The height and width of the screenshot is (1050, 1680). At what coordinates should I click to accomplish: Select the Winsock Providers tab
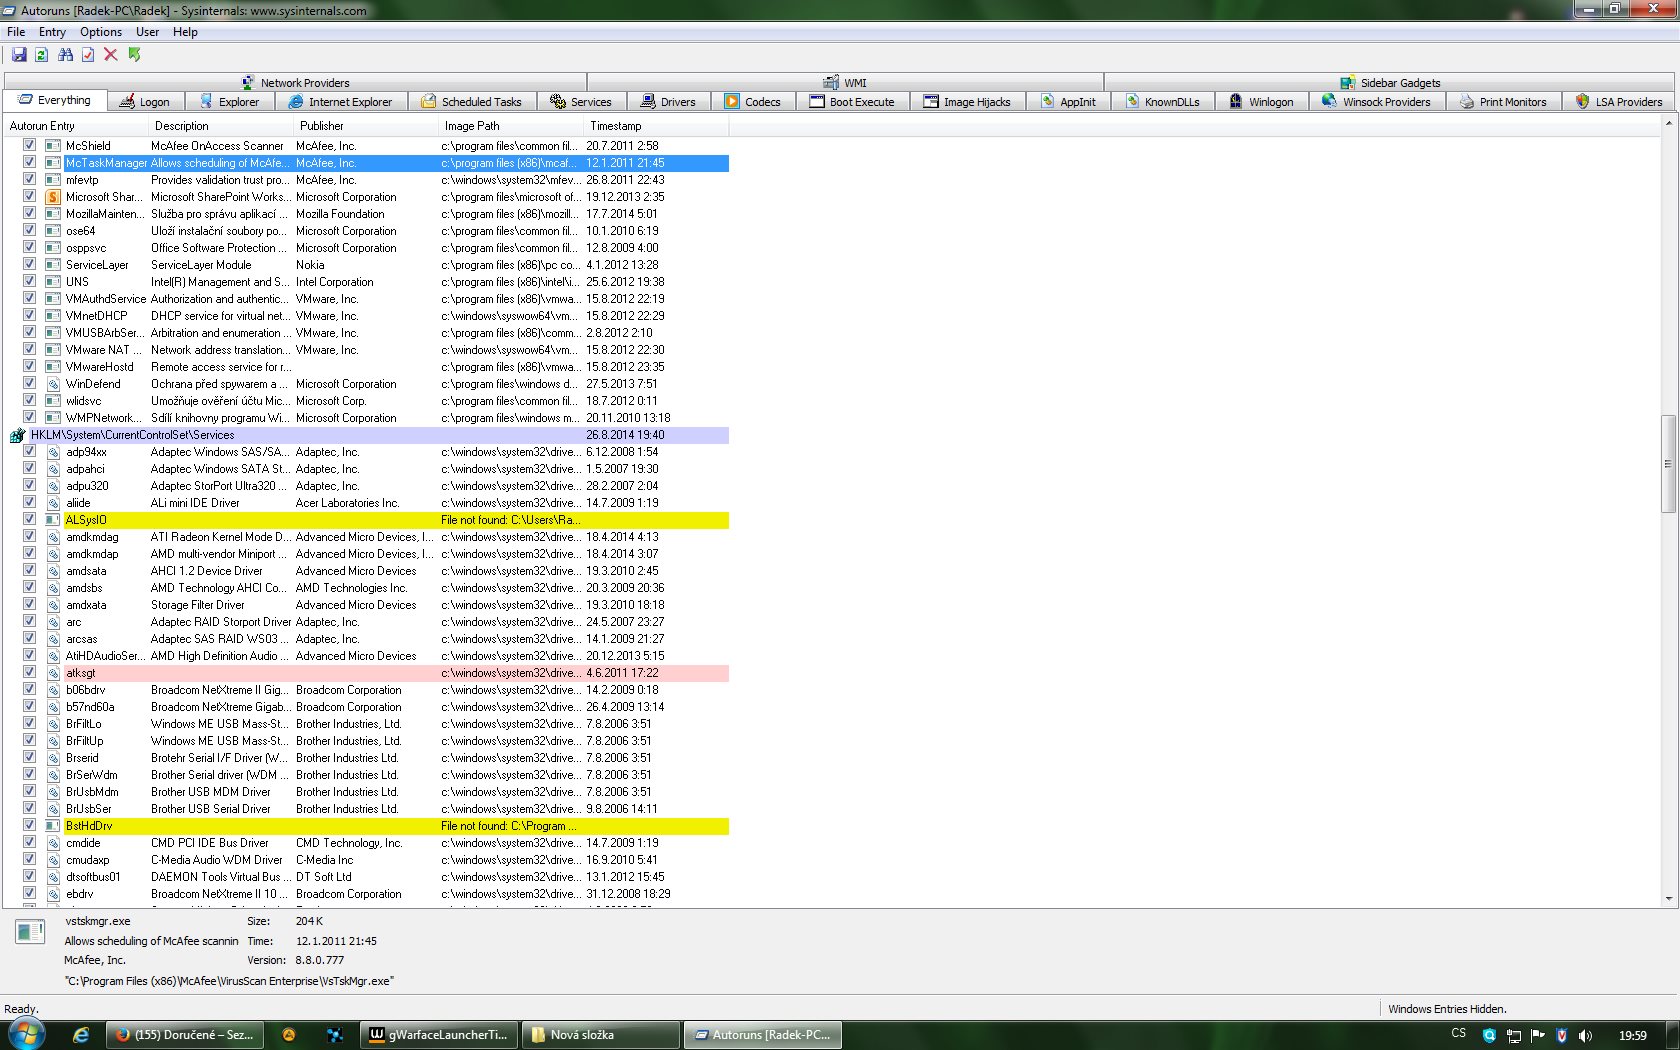coord(1376,102)
